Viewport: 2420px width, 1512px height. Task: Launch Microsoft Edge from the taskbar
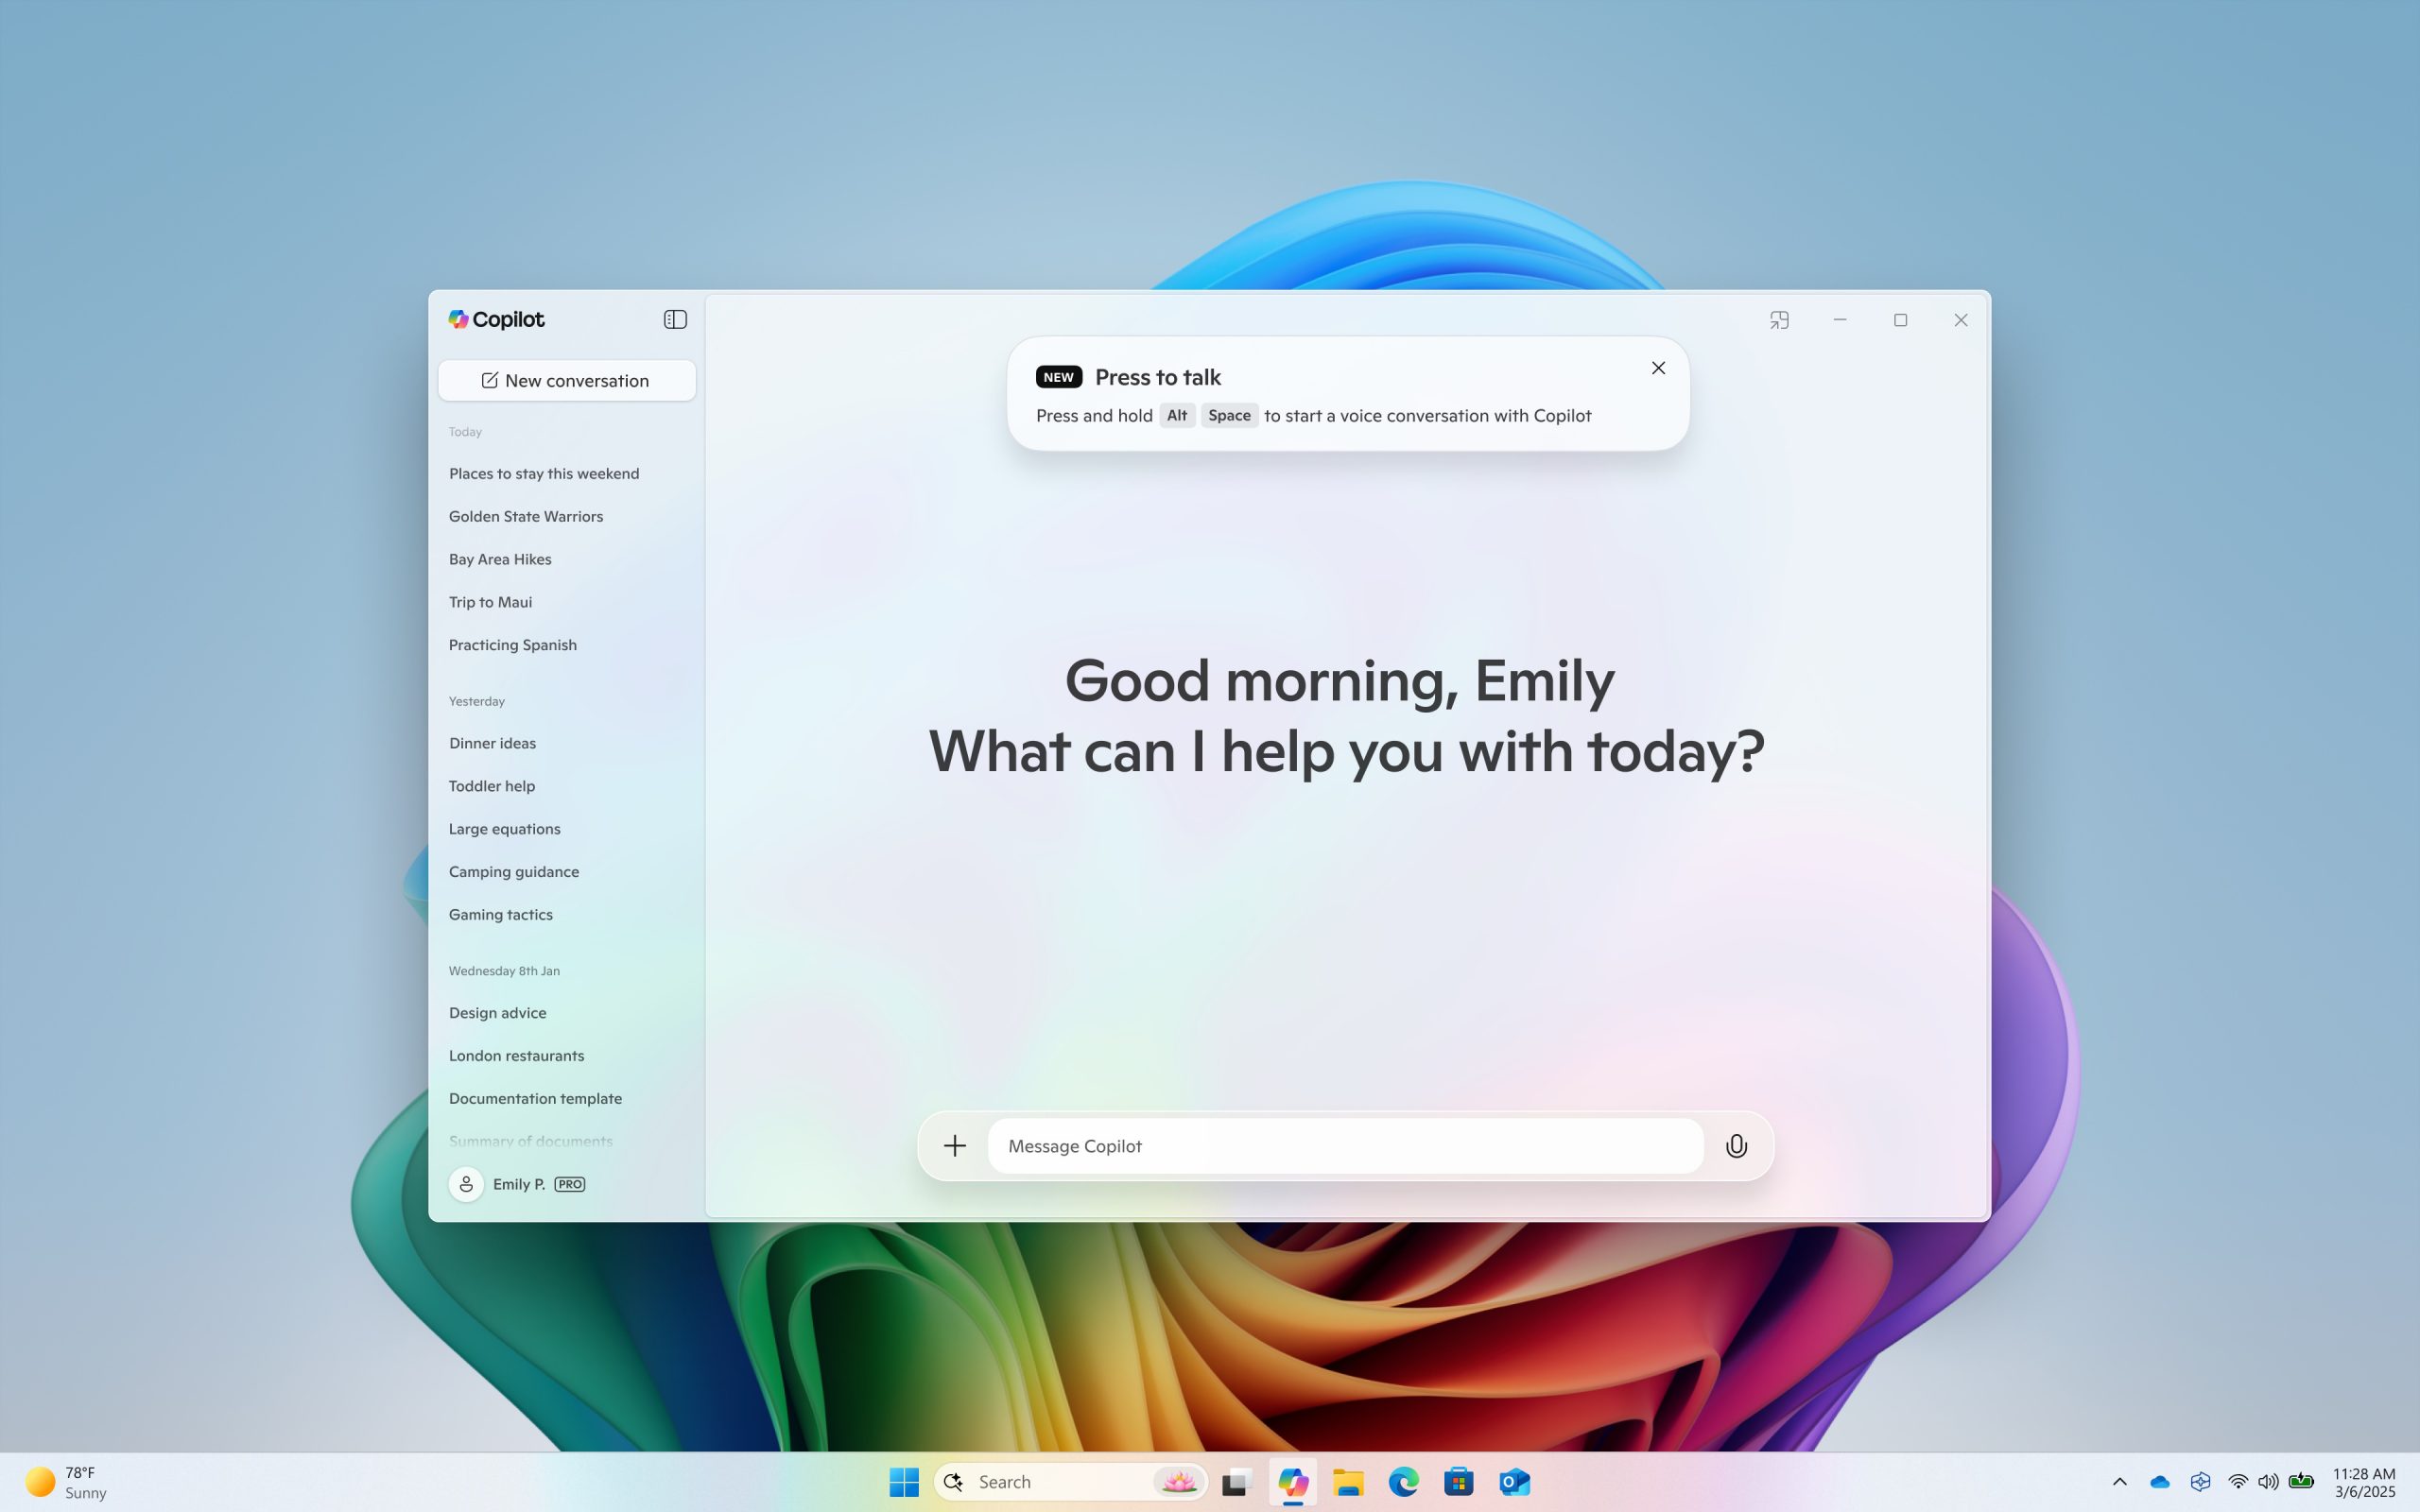tap(1403, 1482)
